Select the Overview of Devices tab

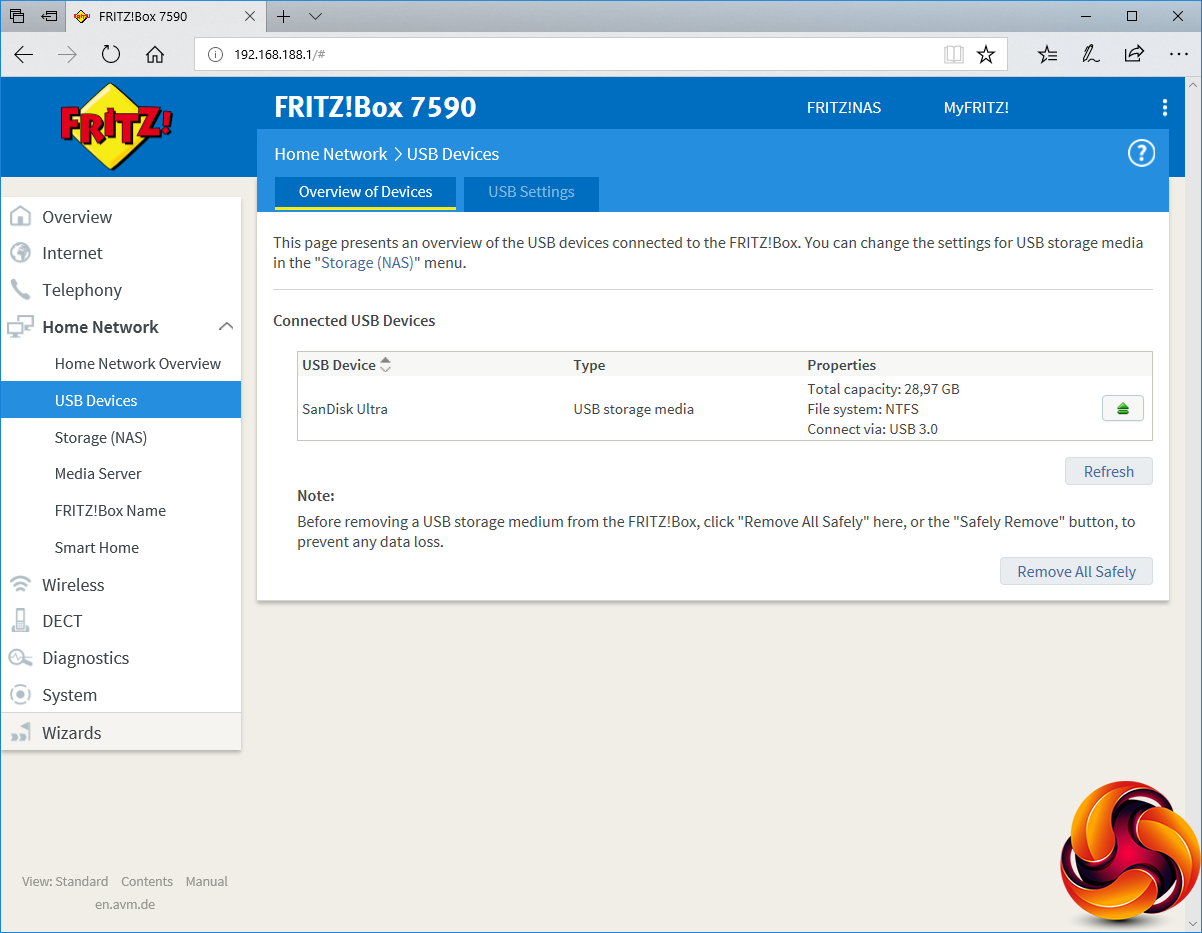click(x=365, y=192)
